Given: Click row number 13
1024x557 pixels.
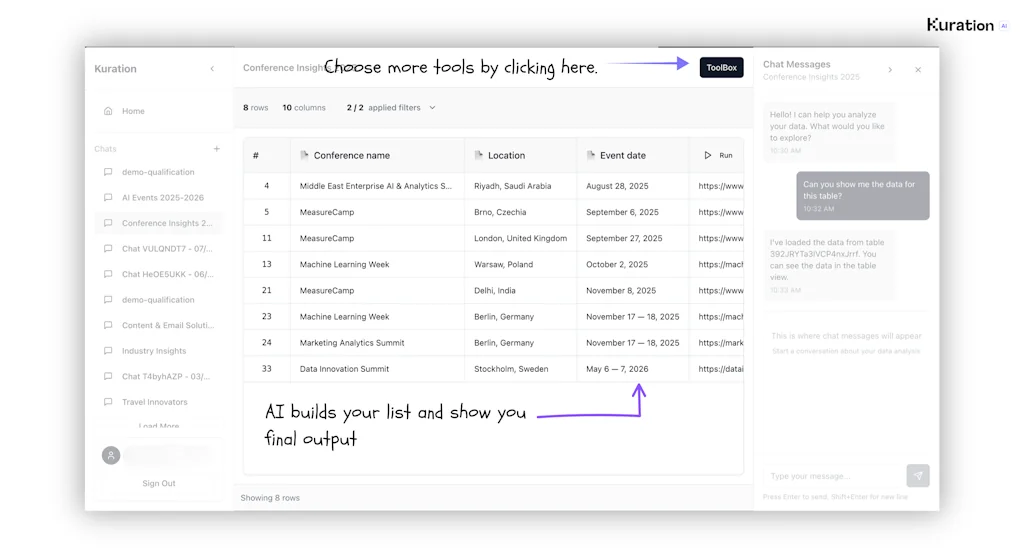Looking at the screenshot, I should click(x=266, y=264).
